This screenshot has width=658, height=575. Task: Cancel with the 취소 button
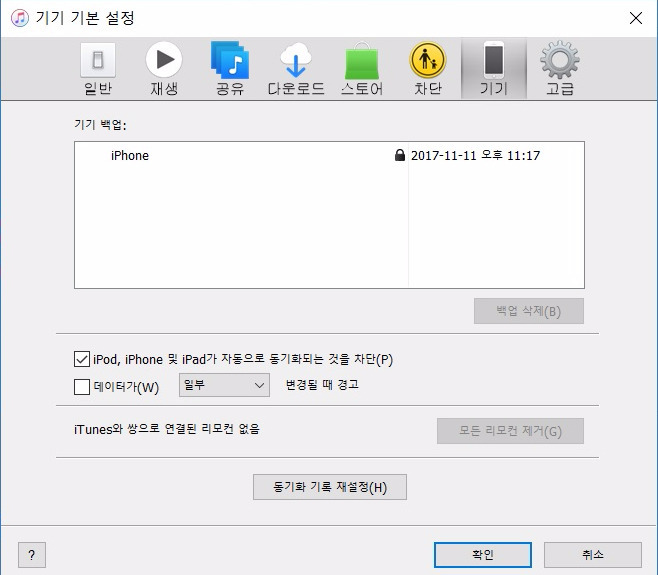pyautogui.click(x=593, y=554)
